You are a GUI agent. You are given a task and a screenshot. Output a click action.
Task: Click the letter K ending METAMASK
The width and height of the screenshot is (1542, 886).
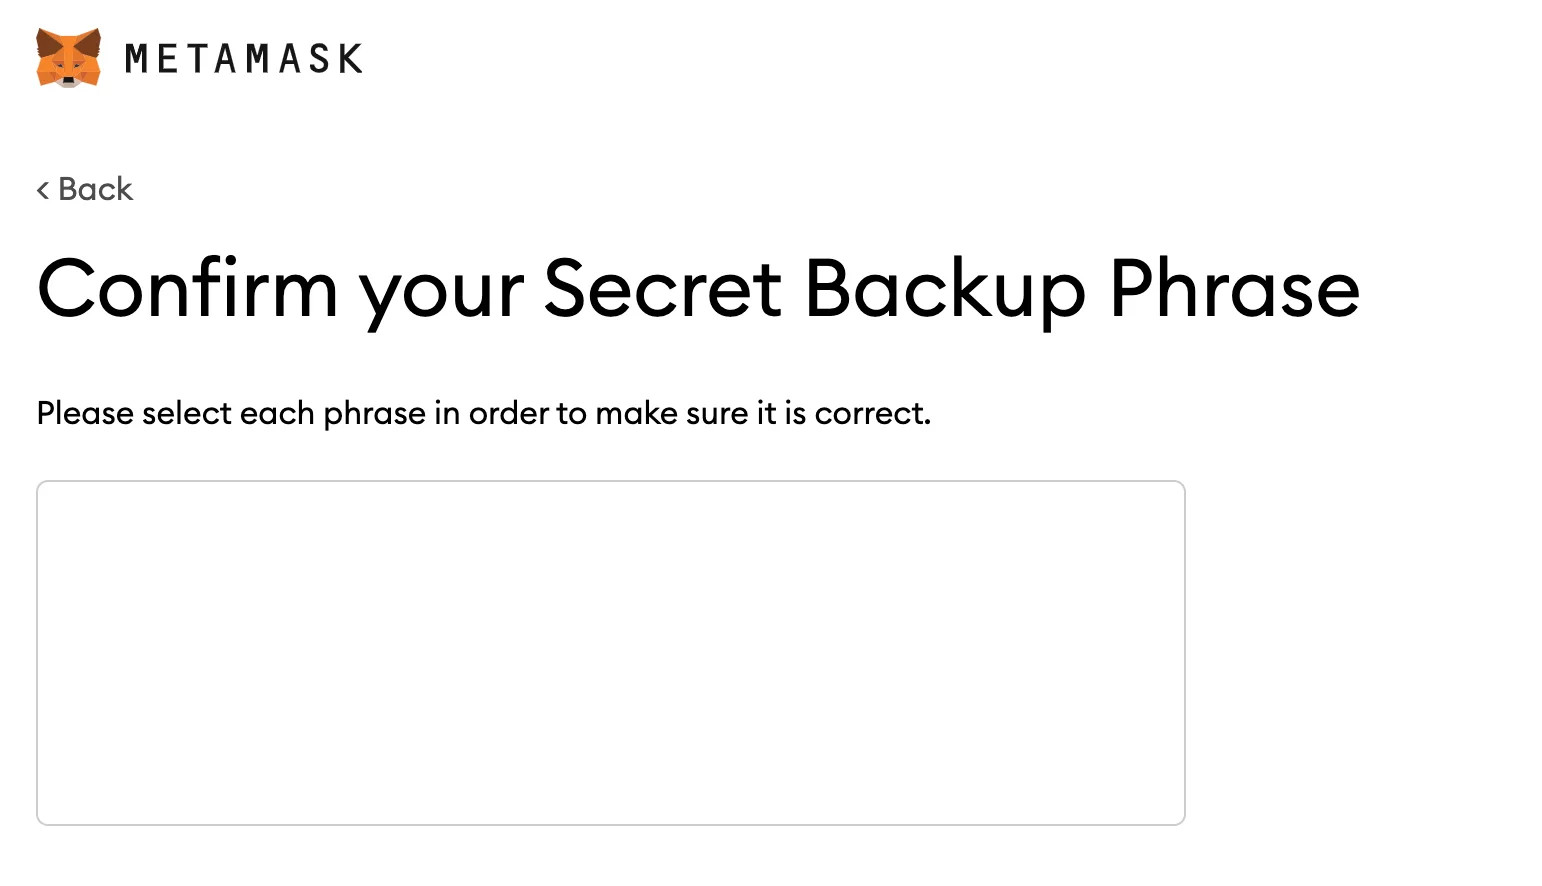coord(351,59)
